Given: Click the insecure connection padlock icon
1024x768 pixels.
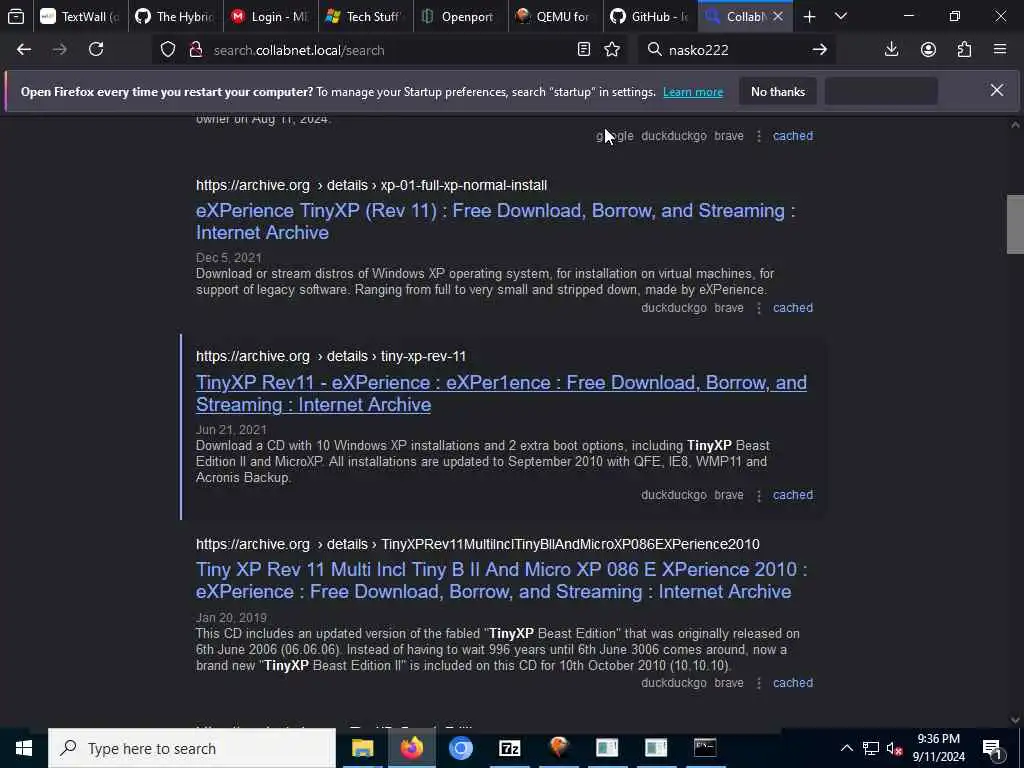Looking at the screenshot, I should [195, 50].
